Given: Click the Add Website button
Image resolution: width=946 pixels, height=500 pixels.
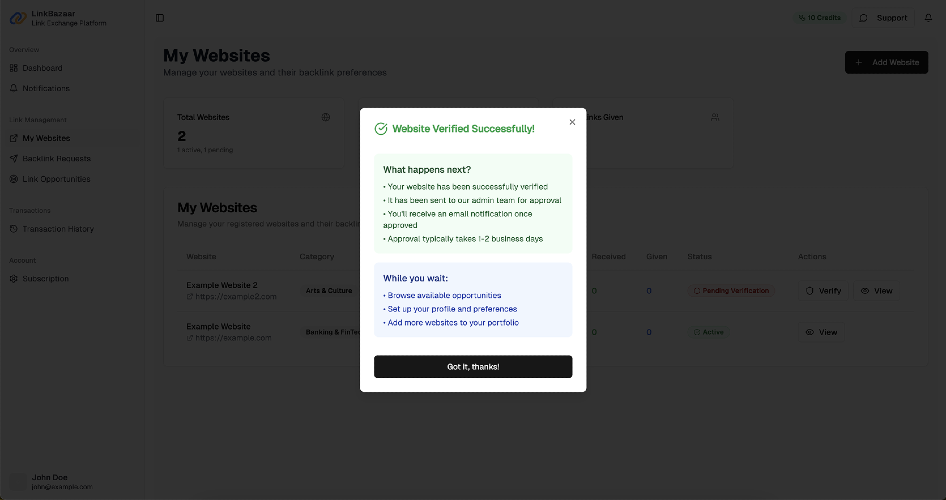Looking at the screenshot, I should (886, 62).
